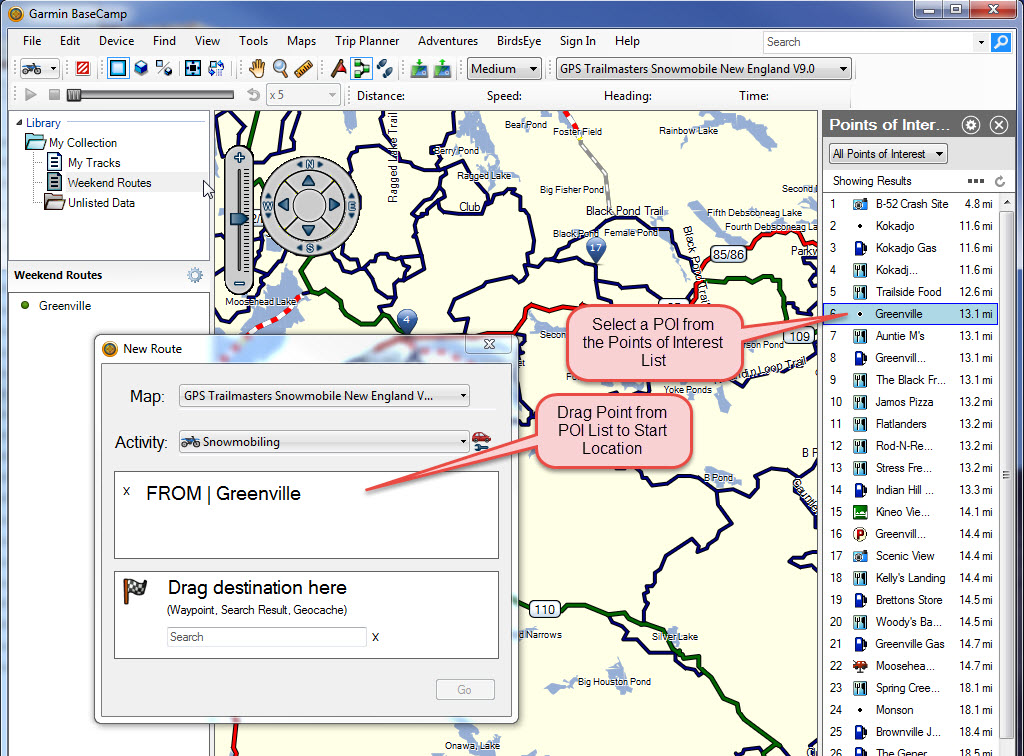
Task: Click the destination Search field
Action: [x=266, y=637]
